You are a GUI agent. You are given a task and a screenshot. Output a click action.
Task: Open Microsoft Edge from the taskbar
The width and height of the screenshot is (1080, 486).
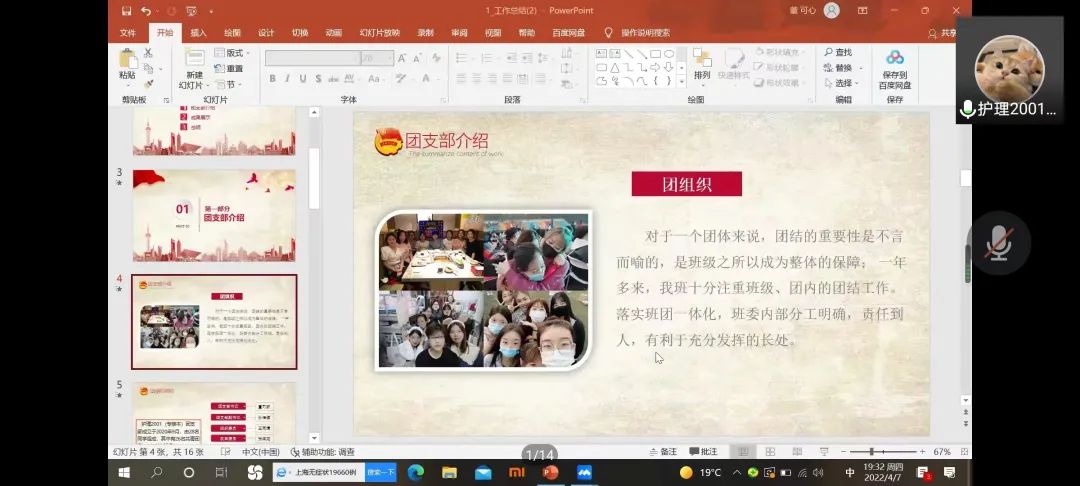[415, 472]
